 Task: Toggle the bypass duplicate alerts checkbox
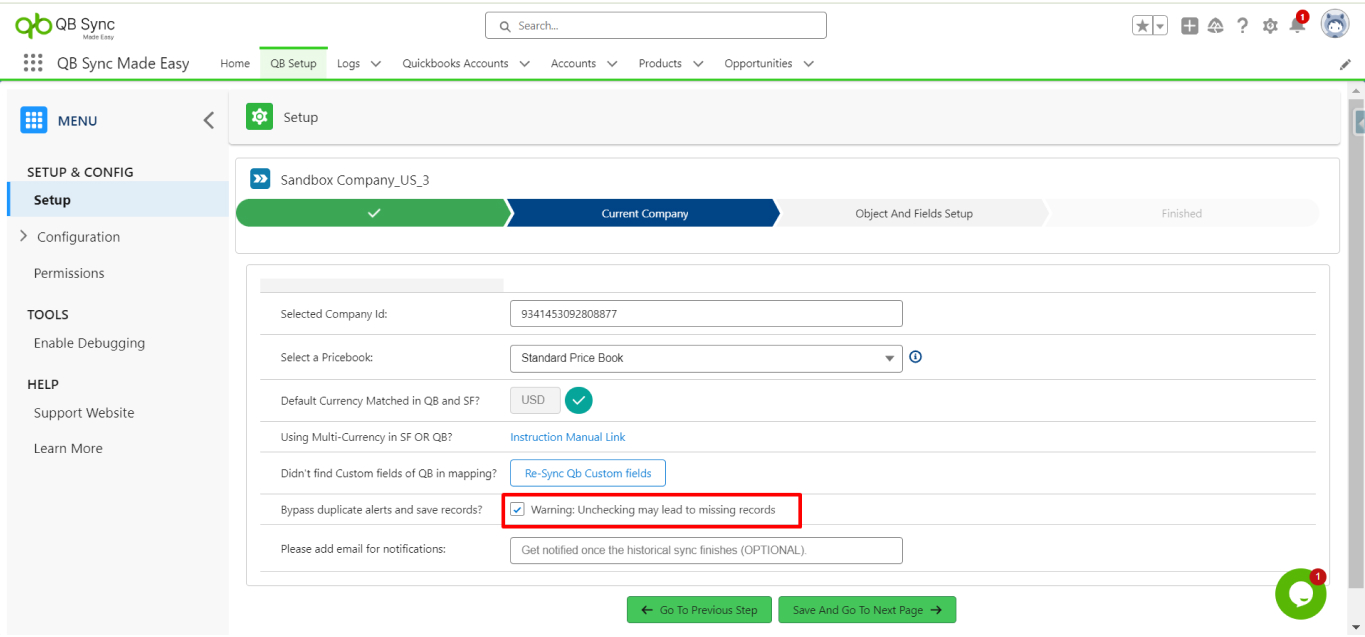(x=518, y=510)
